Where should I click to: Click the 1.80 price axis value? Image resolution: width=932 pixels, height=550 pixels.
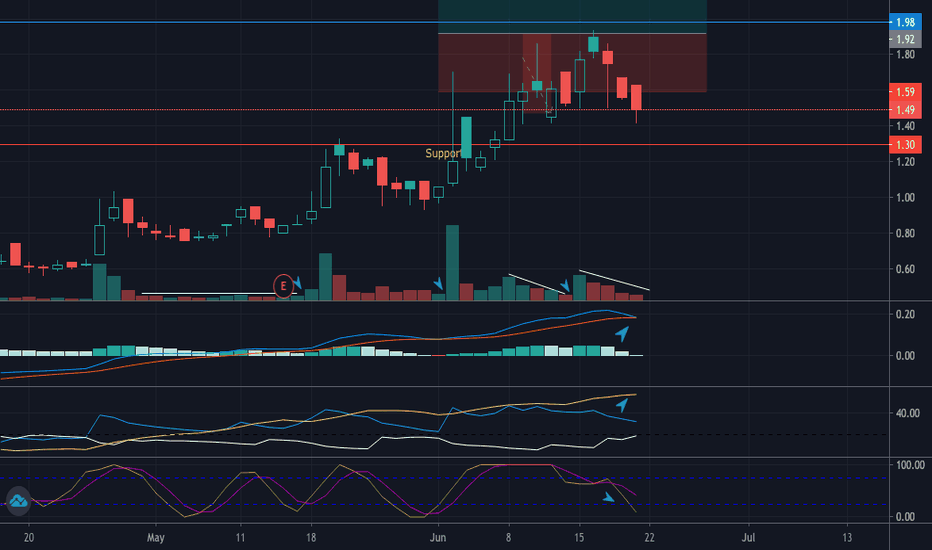coord(905,55)
